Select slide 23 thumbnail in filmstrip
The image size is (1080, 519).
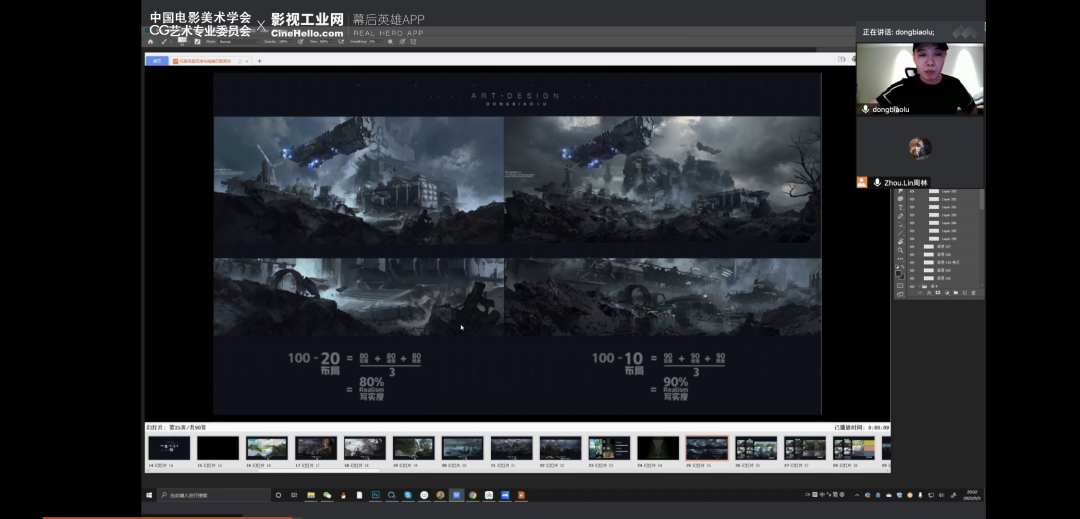[x=609, y=448]
